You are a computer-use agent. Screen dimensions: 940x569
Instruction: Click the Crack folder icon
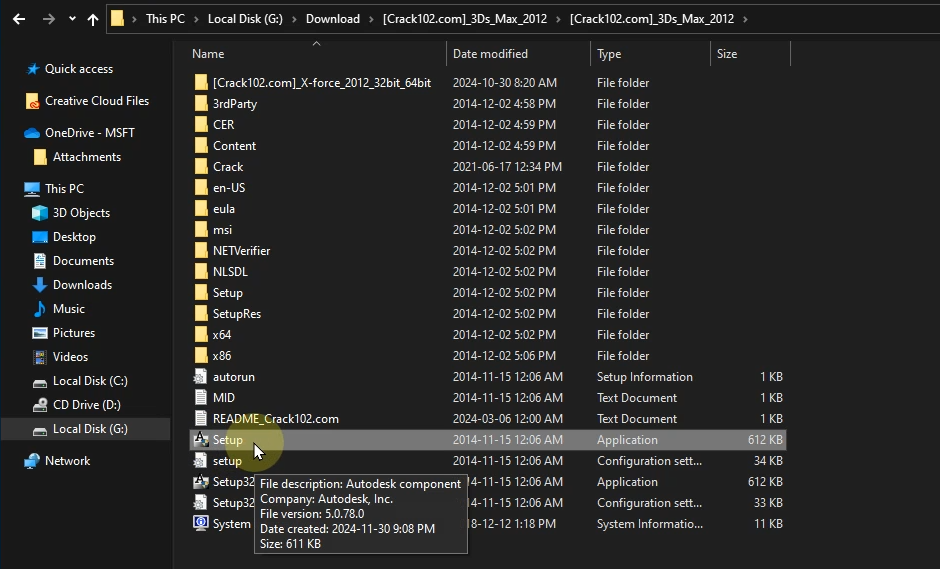point(201,167)
